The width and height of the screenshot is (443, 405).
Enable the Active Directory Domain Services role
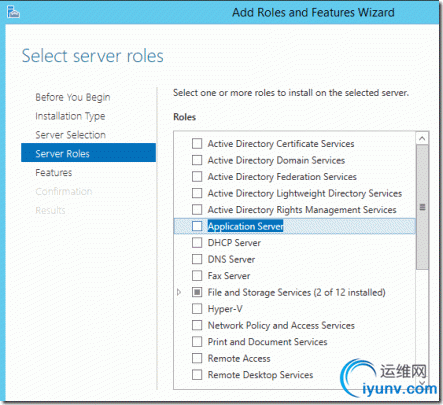tap(197, 160)
